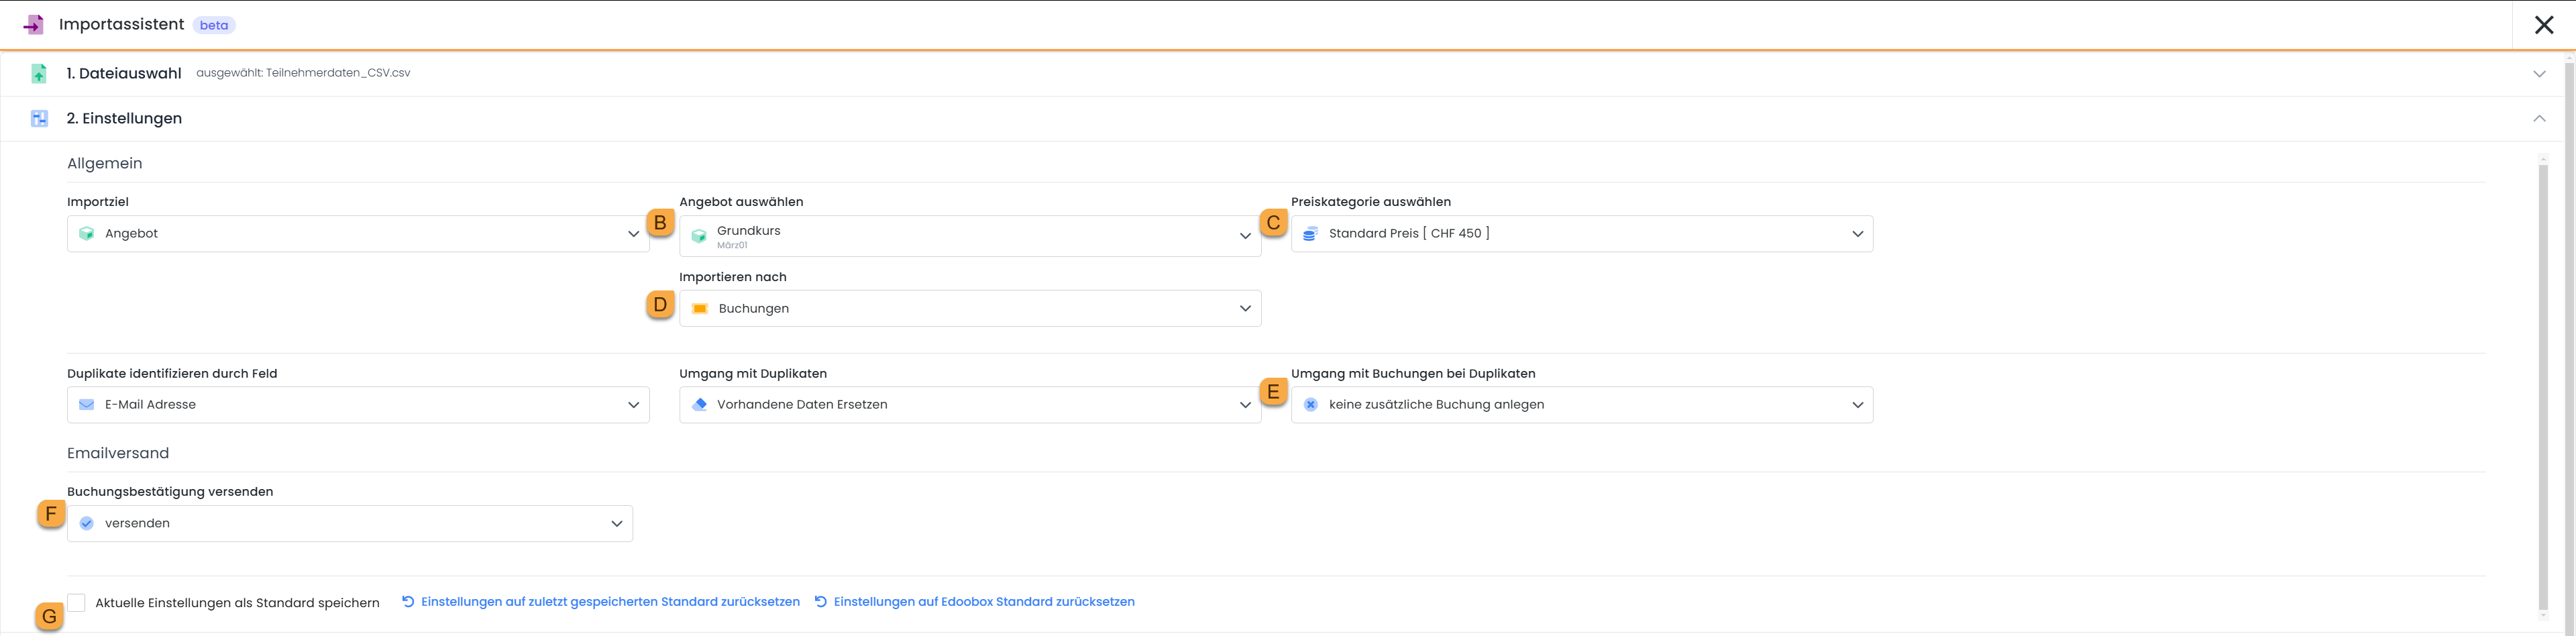The image size is (2576, 636).
Task: Expand the 1. Dateiauswahl section chevron
Action: [x=2538, y=74]
